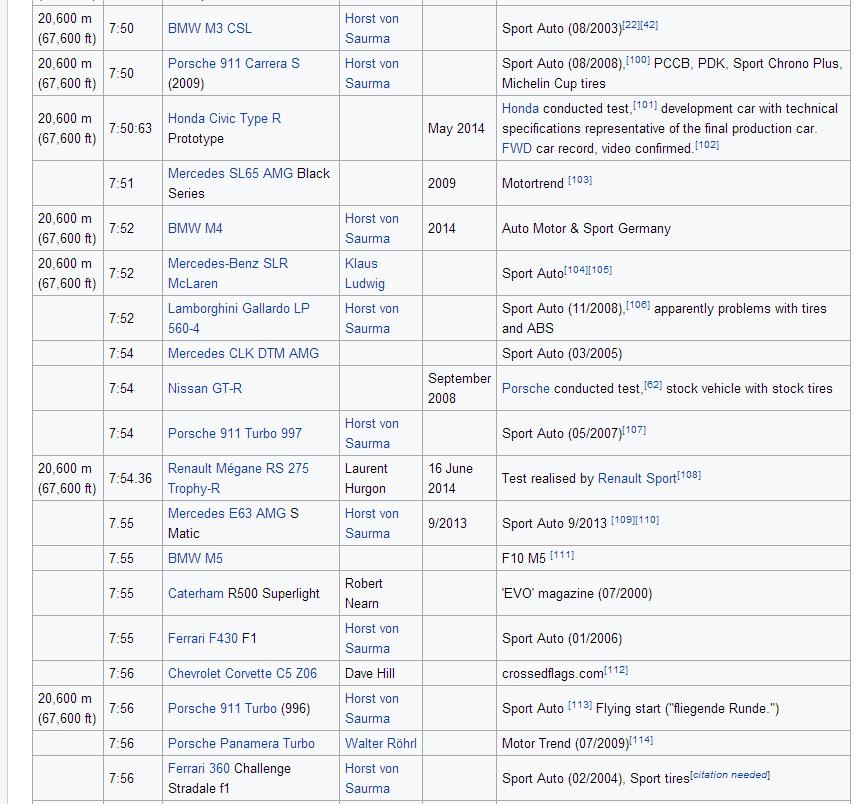The width and height of the screenshot is (866, 804).
Task: Open citation reference [114]
Action: 641,740
